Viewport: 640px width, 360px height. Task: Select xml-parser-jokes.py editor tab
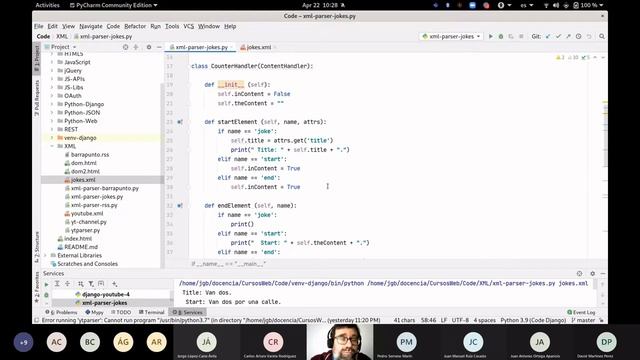(201, 47)
